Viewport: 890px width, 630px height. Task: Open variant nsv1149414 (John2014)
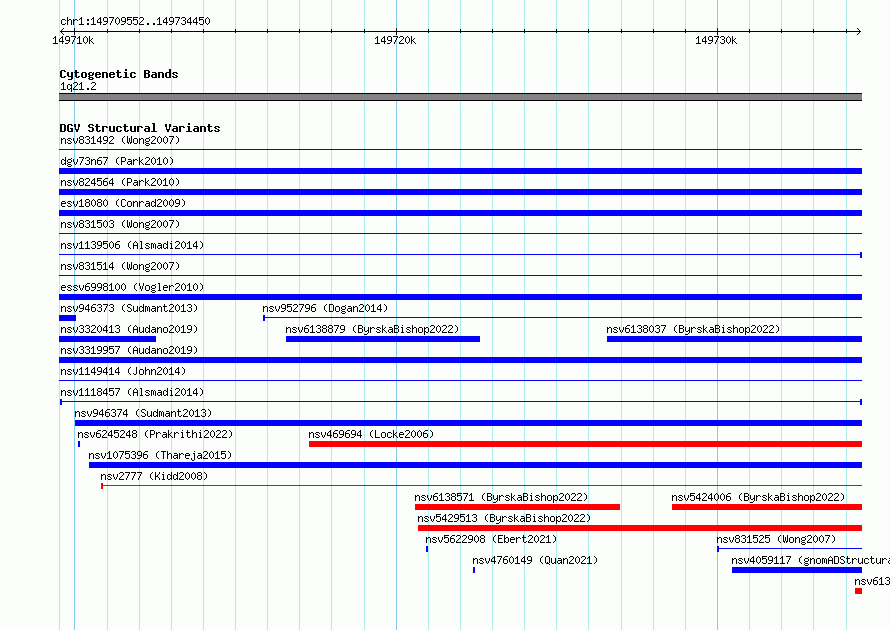point(123,371)
